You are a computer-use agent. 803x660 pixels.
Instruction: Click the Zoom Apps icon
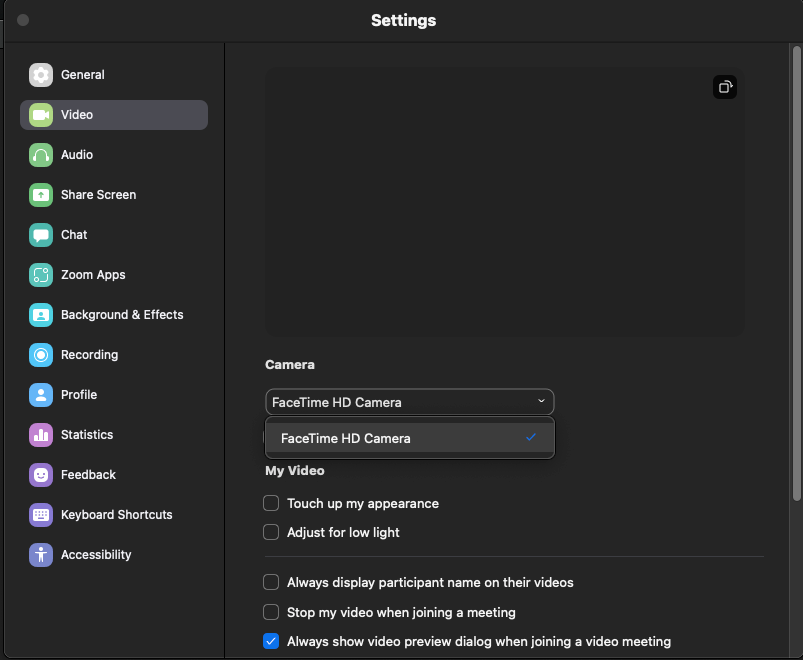pyautogui.click(x=41, y=275)
